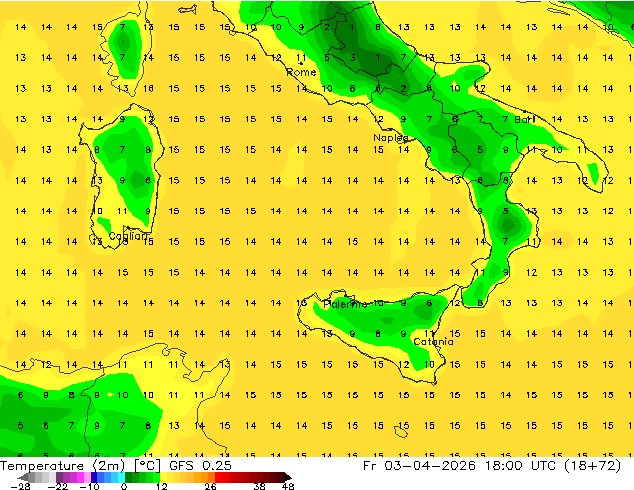Select the 'GFS 0.25' model label
The height and width of the screenshot is (490, 634).
200,466
